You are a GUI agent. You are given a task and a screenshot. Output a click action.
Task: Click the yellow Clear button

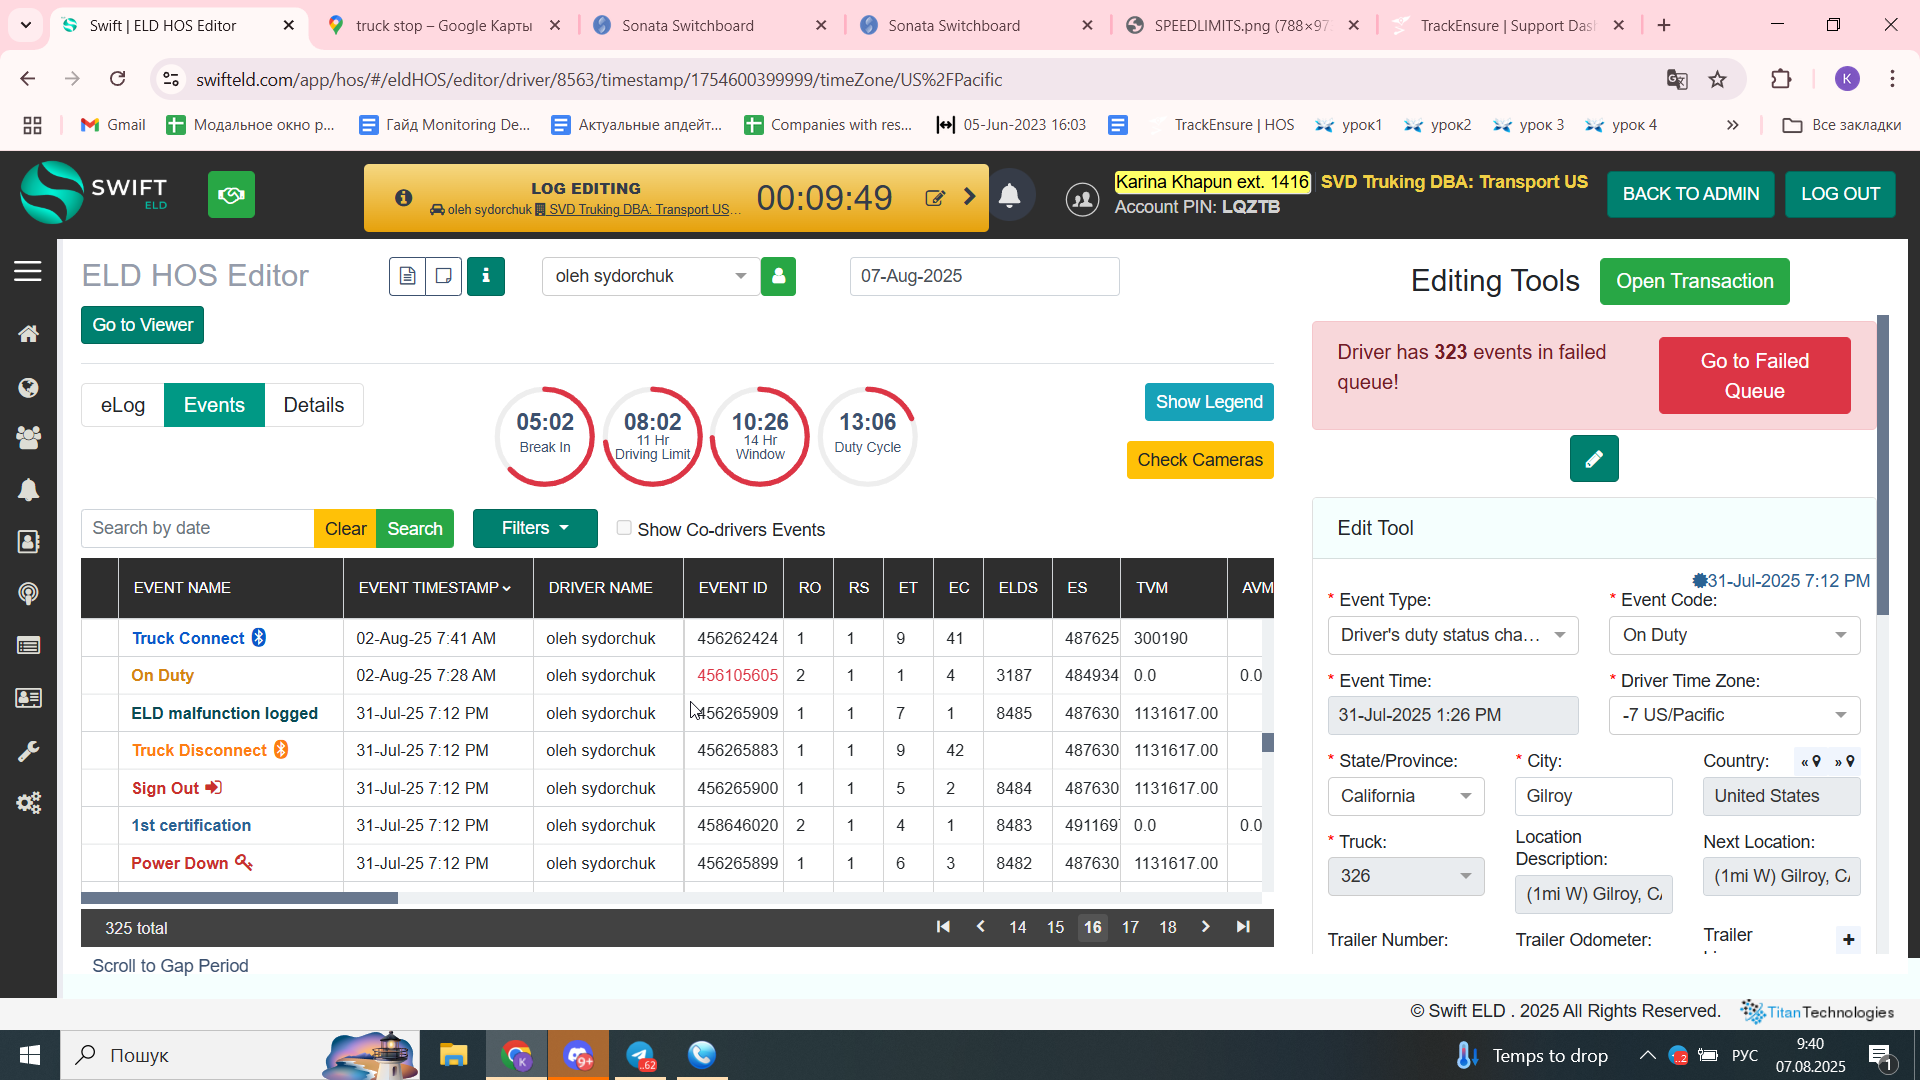(345, 528)
